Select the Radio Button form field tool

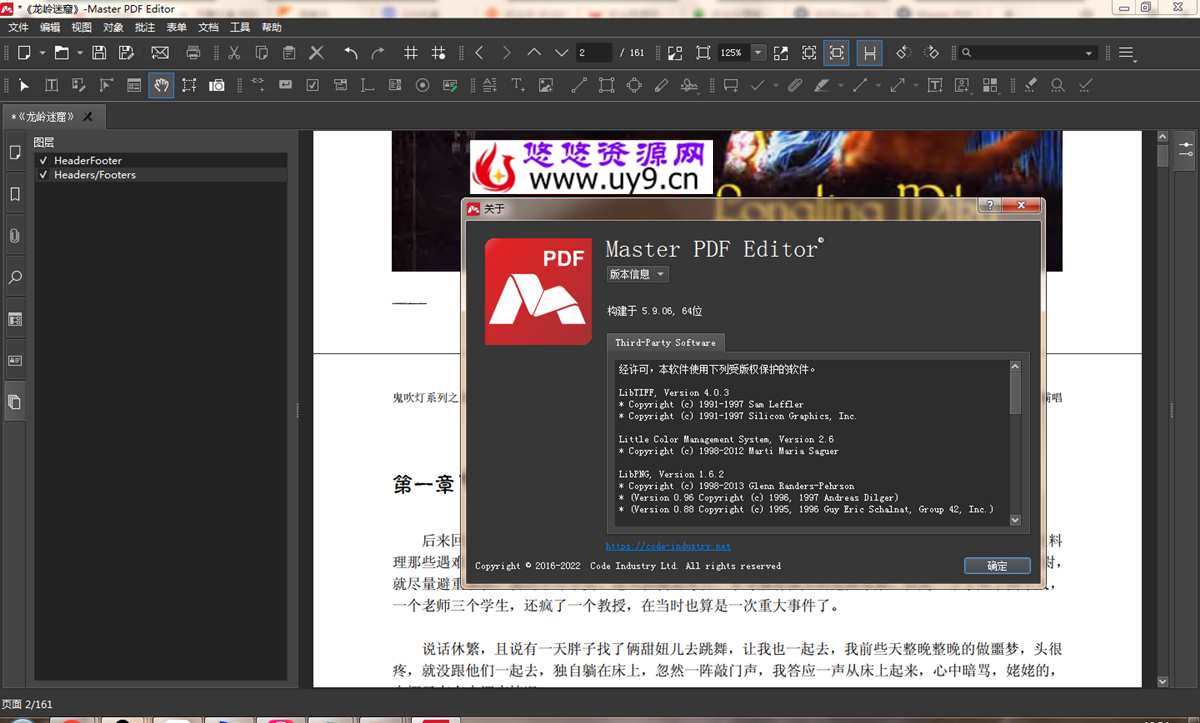click(x=422, y=86)
